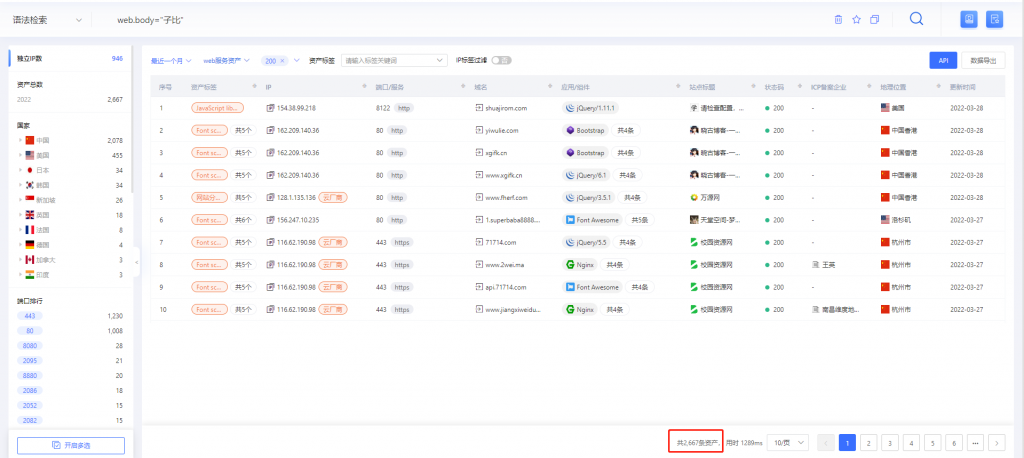This screenshot has width=1024, height=458.
Task: Toggle the IP标签过滤 switch
Action: point(502,61)
